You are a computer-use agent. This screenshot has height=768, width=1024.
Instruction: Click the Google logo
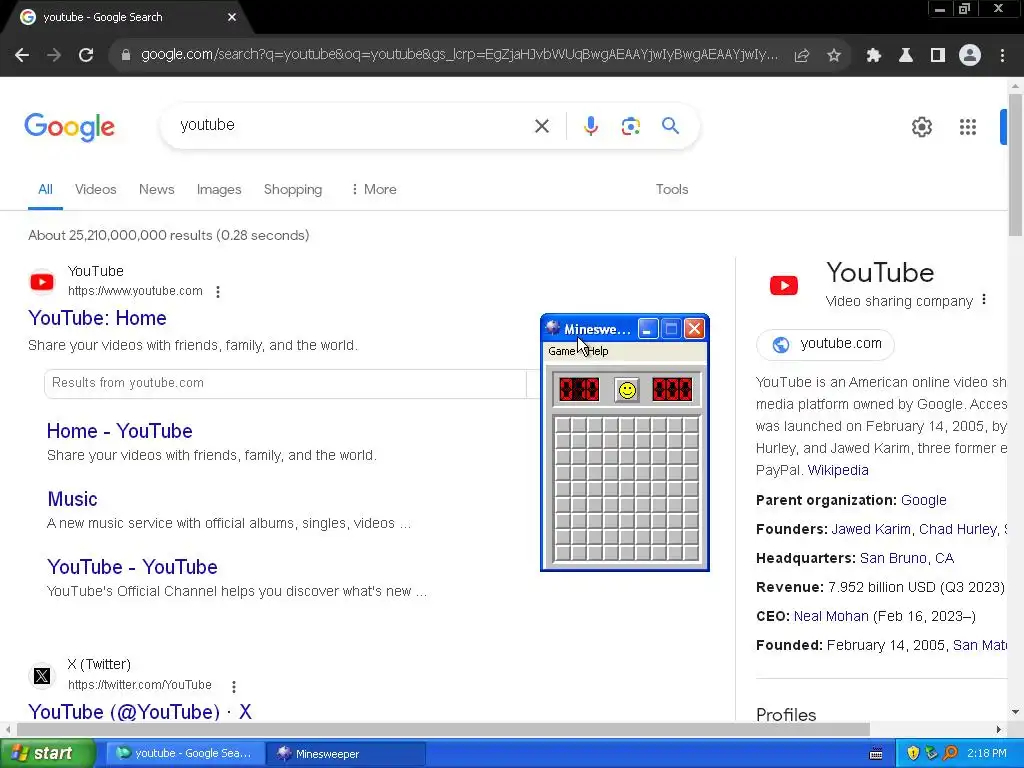click(x=69, y=127)
